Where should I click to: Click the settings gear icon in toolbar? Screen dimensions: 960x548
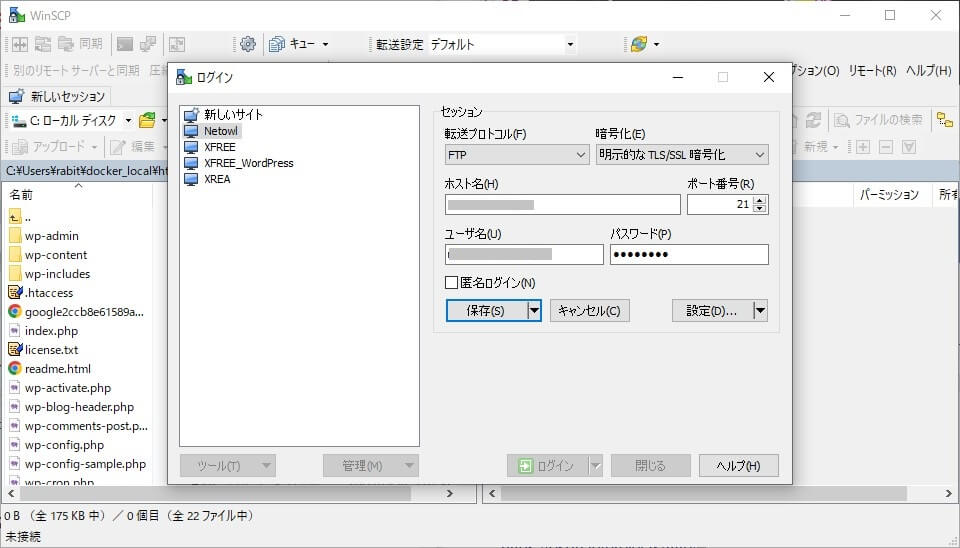coord(248,44)
